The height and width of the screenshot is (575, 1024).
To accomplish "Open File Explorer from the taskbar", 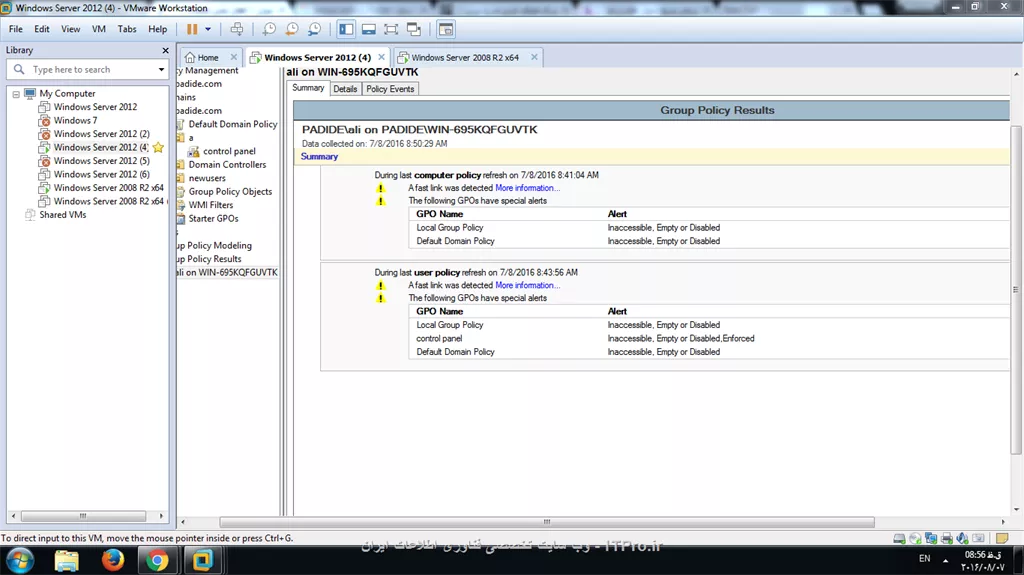I will pyautogui.click(x=67, y=561).
